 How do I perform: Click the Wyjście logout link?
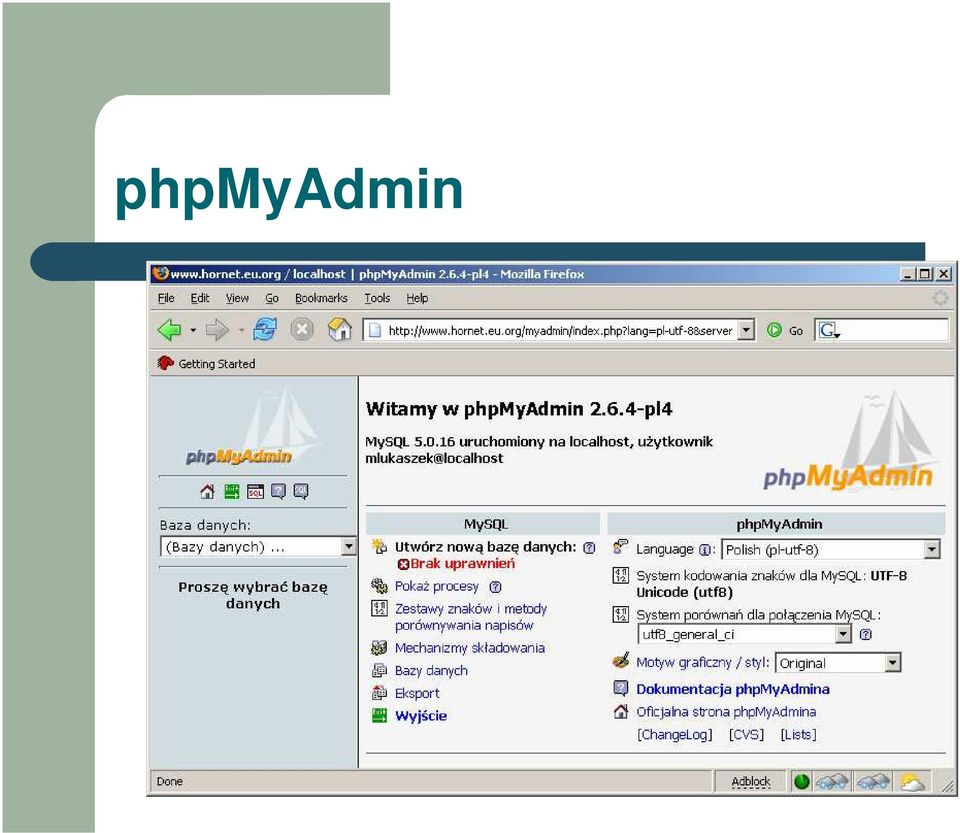(x=421, y=715)
